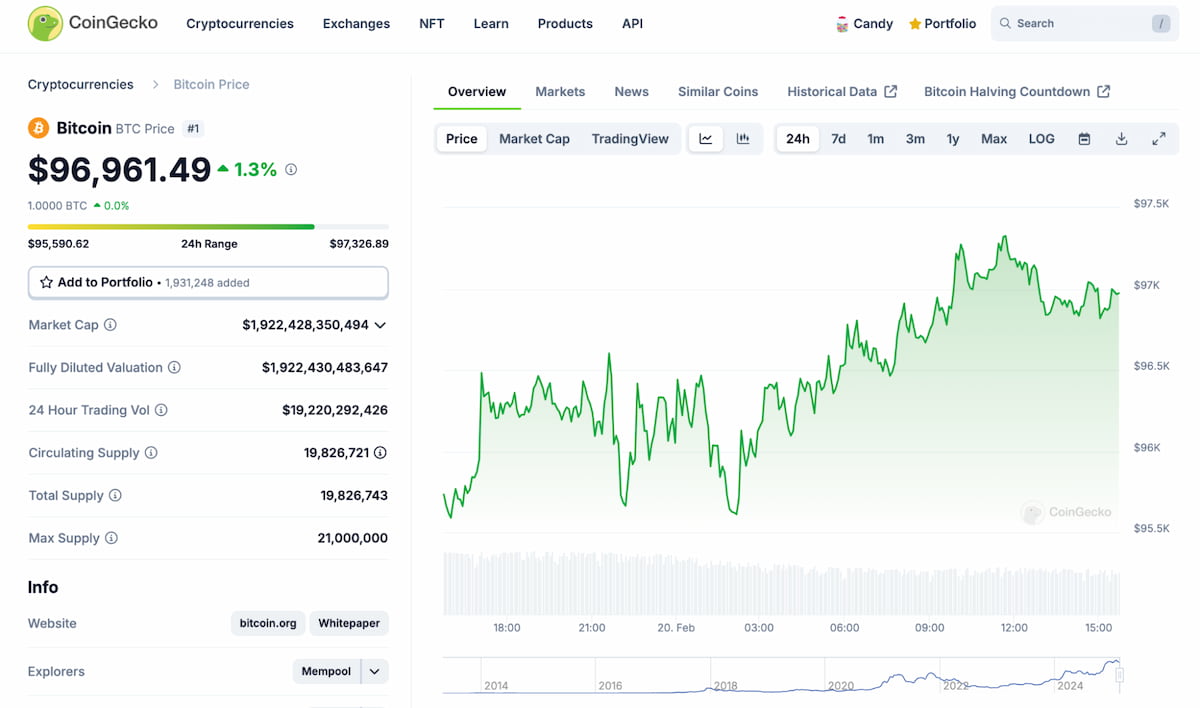
Task: Select Max time range
Action: coord(994,139)
